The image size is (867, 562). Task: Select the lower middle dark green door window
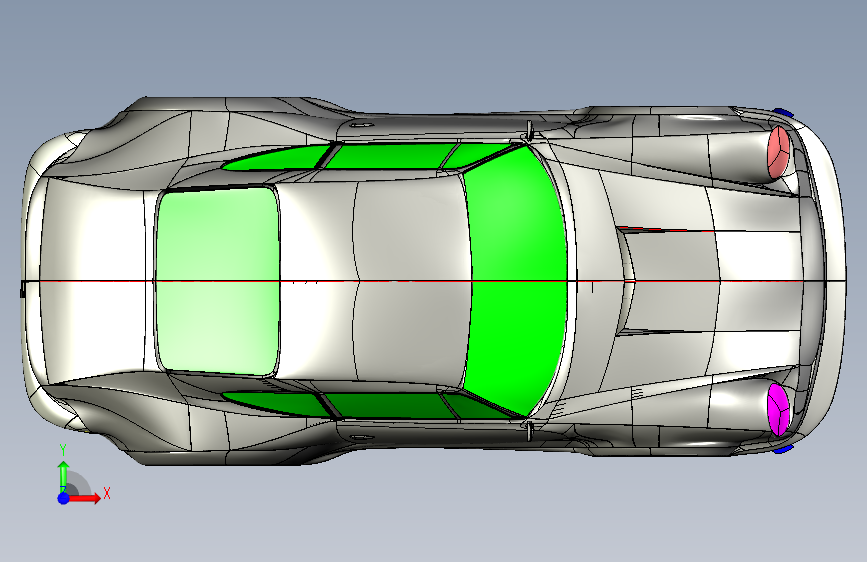(390, 406)
